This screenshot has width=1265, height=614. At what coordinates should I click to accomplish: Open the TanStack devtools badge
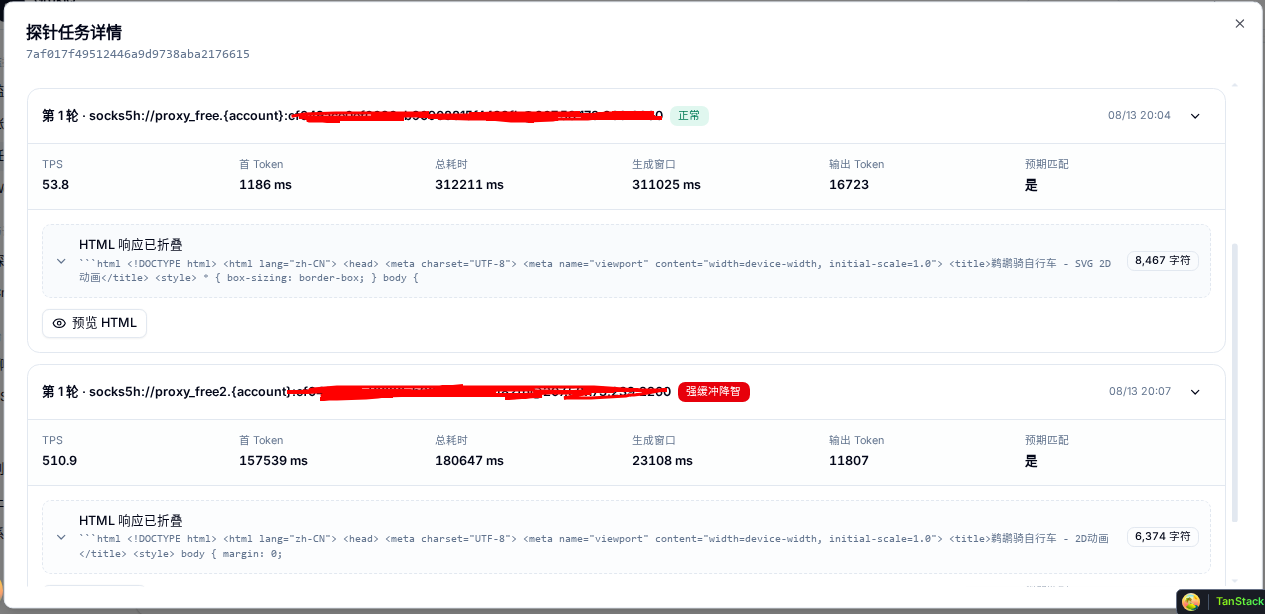coord(1220,601)
